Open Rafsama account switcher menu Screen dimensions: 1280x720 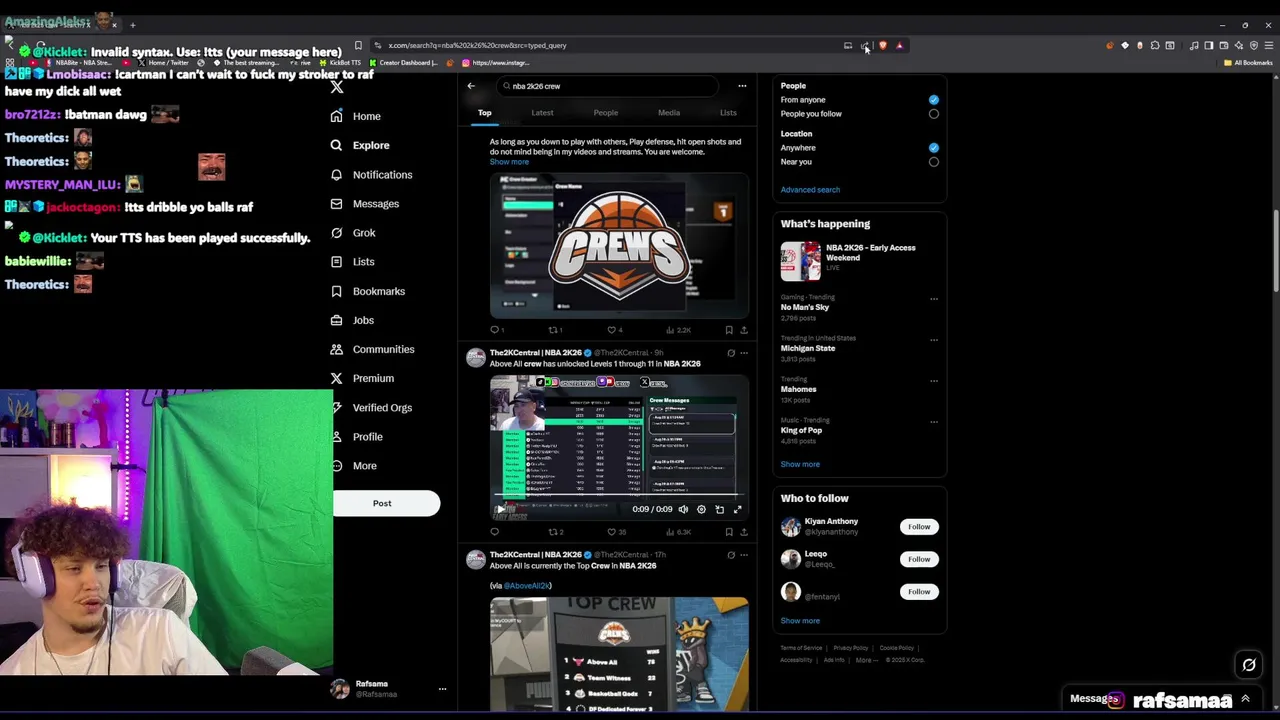(442, 689)
